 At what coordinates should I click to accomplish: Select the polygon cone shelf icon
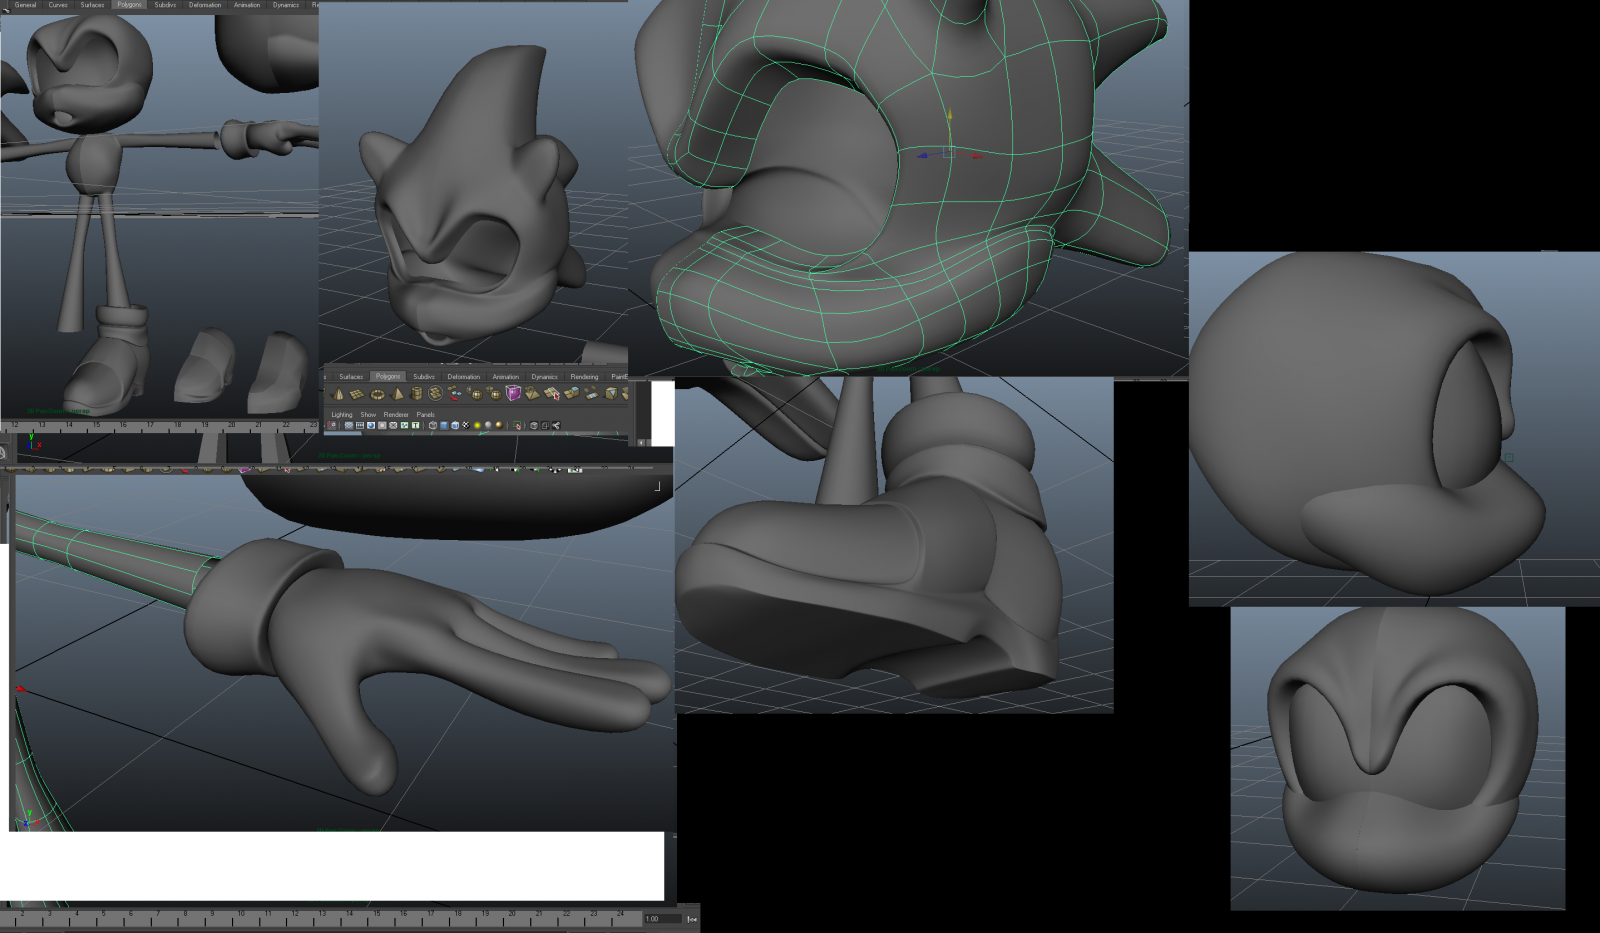339,394
